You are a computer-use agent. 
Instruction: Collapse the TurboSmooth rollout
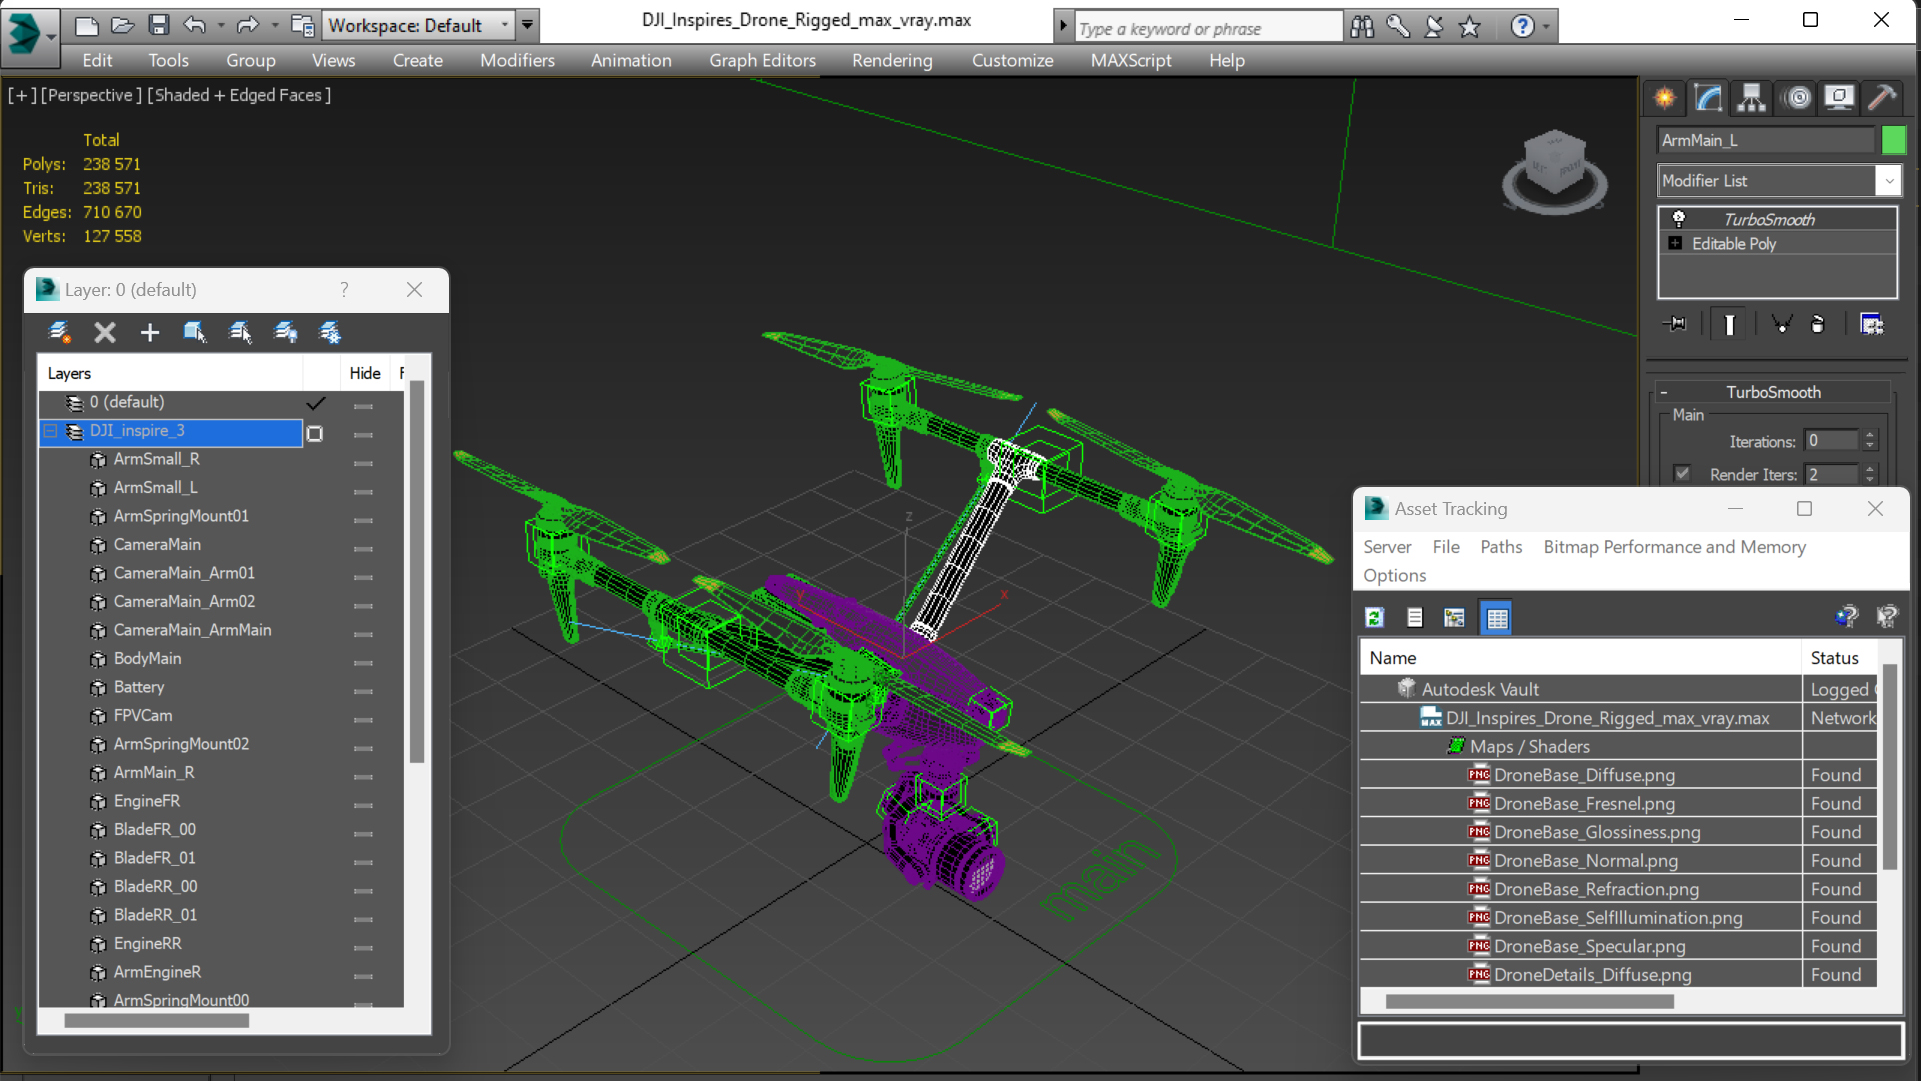coord(1664,392)
